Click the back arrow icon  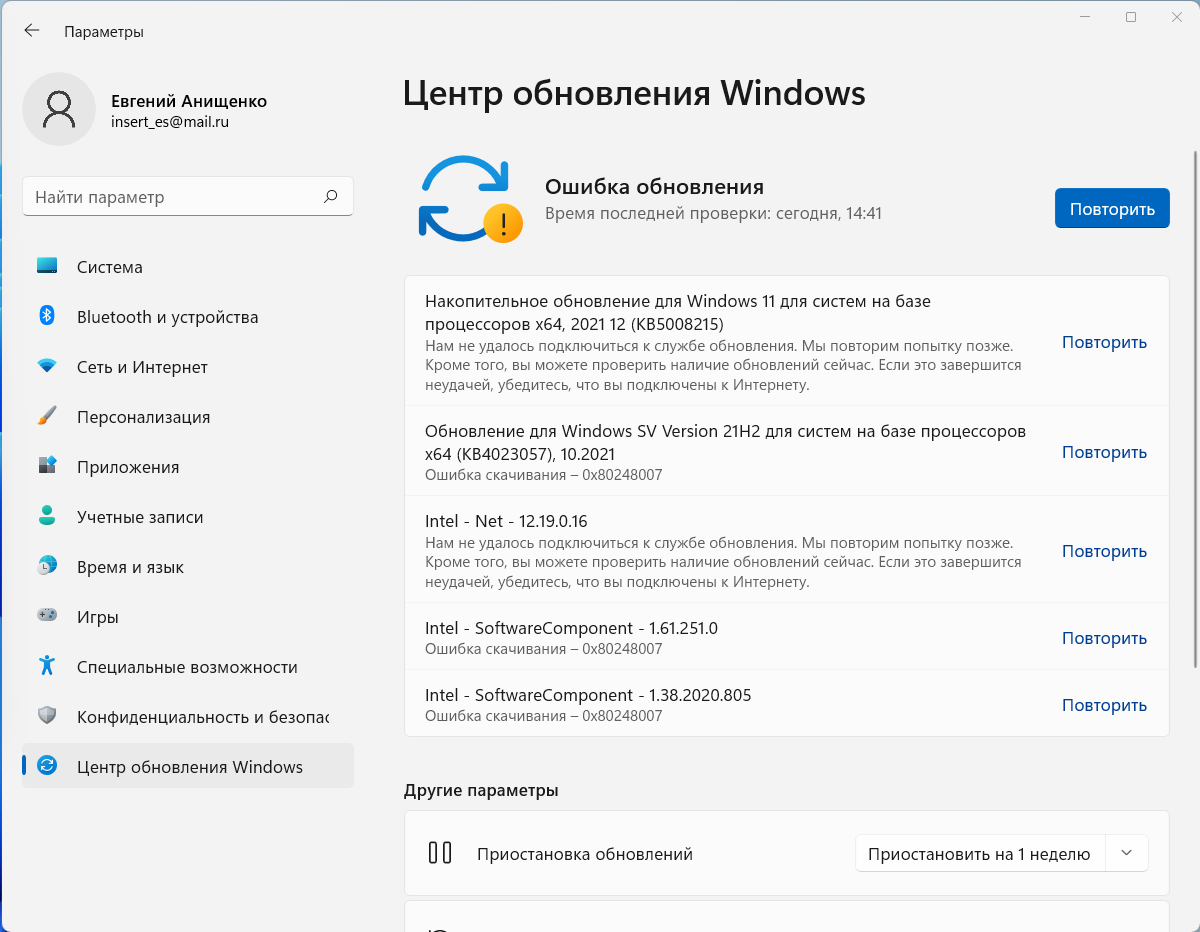tap(32, 31)
